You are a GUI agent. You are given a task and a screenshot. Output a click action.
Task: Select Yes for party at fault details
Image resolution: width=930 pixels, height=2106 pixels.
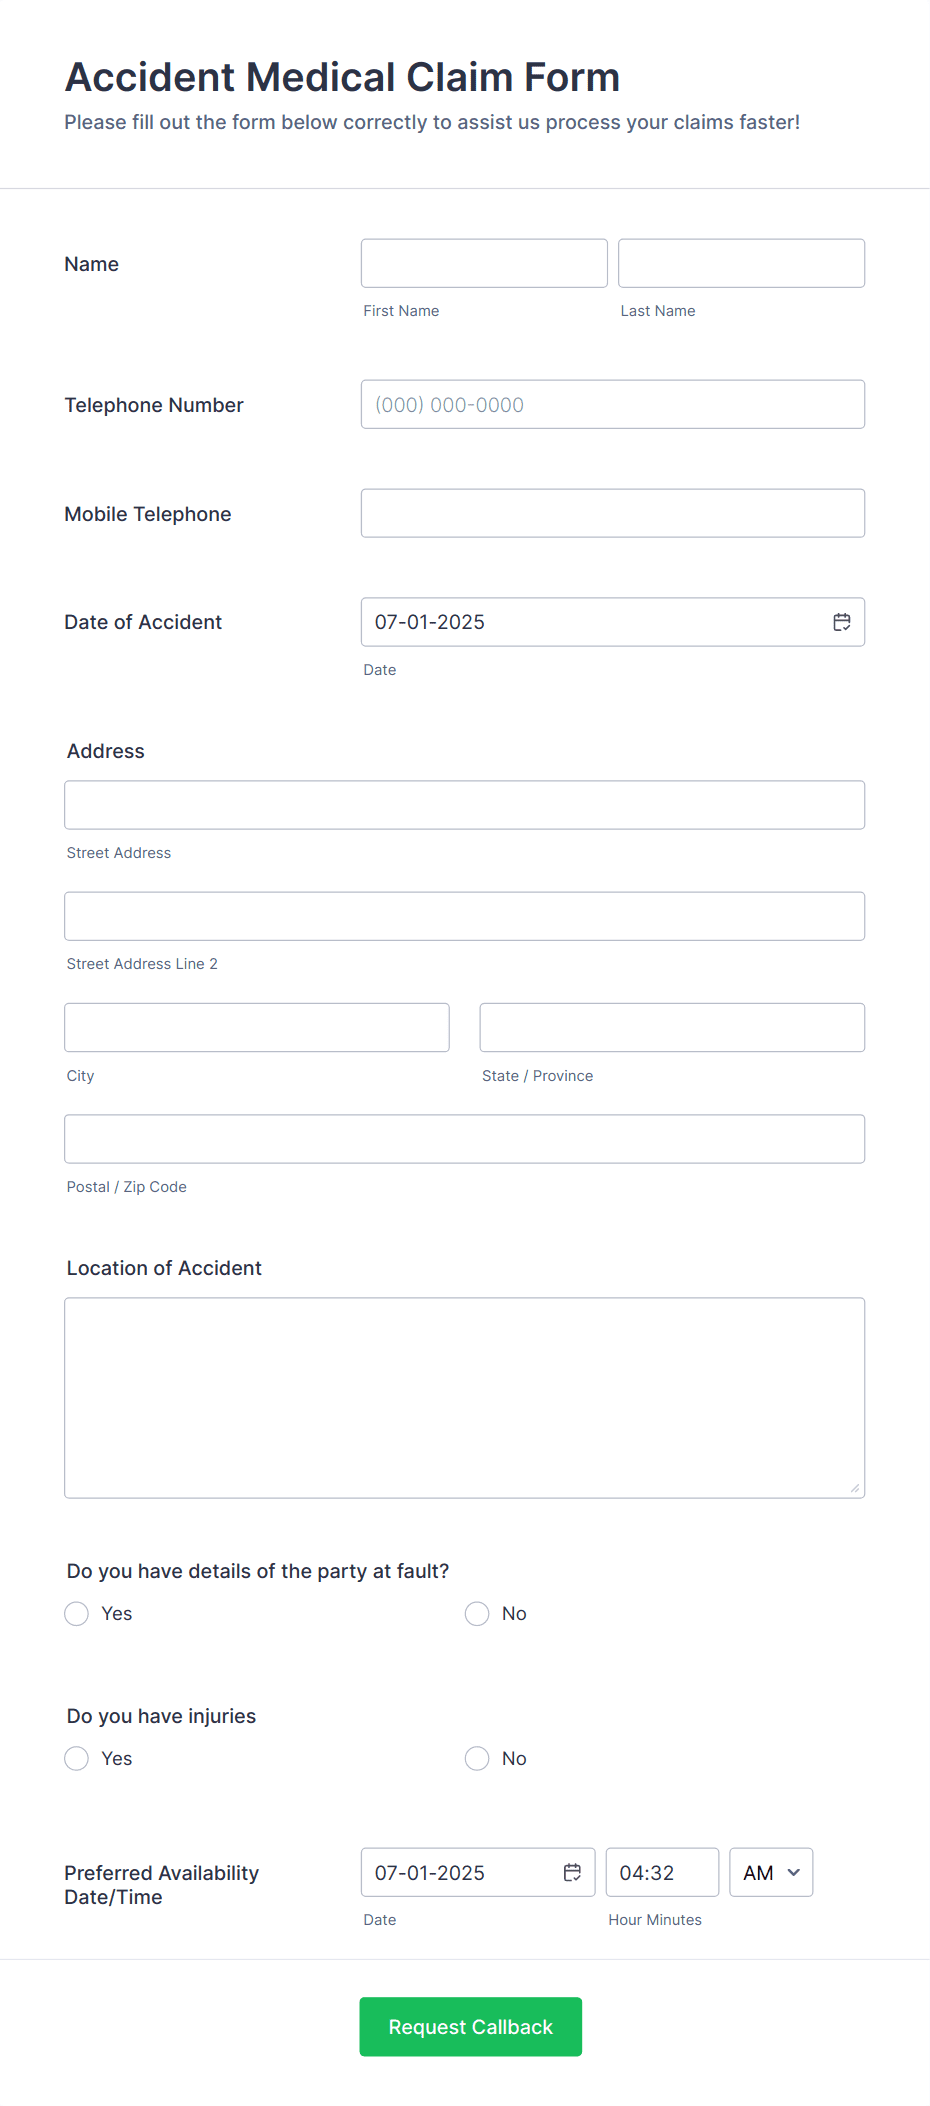tap(76, 1613)
